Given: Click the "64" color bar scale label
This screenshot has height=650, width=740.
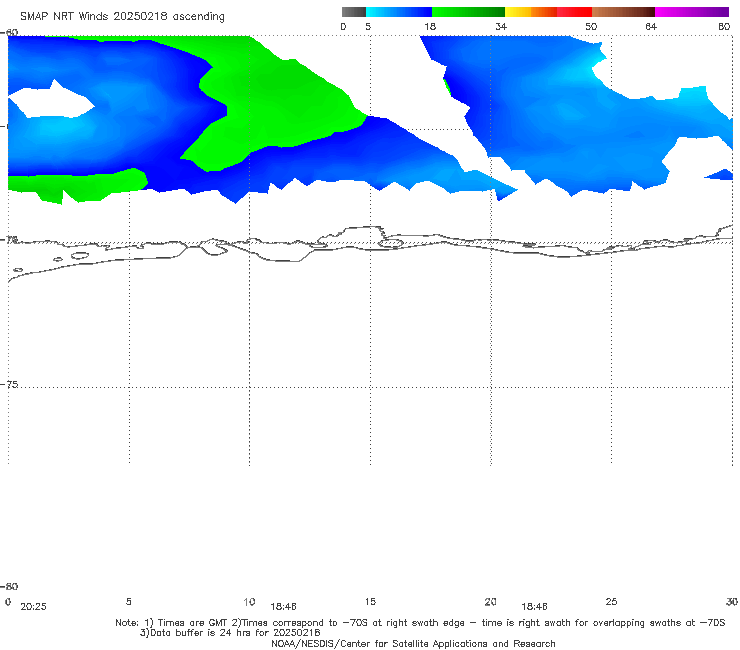Looking at the screenshot, I should tap(651, 26).
